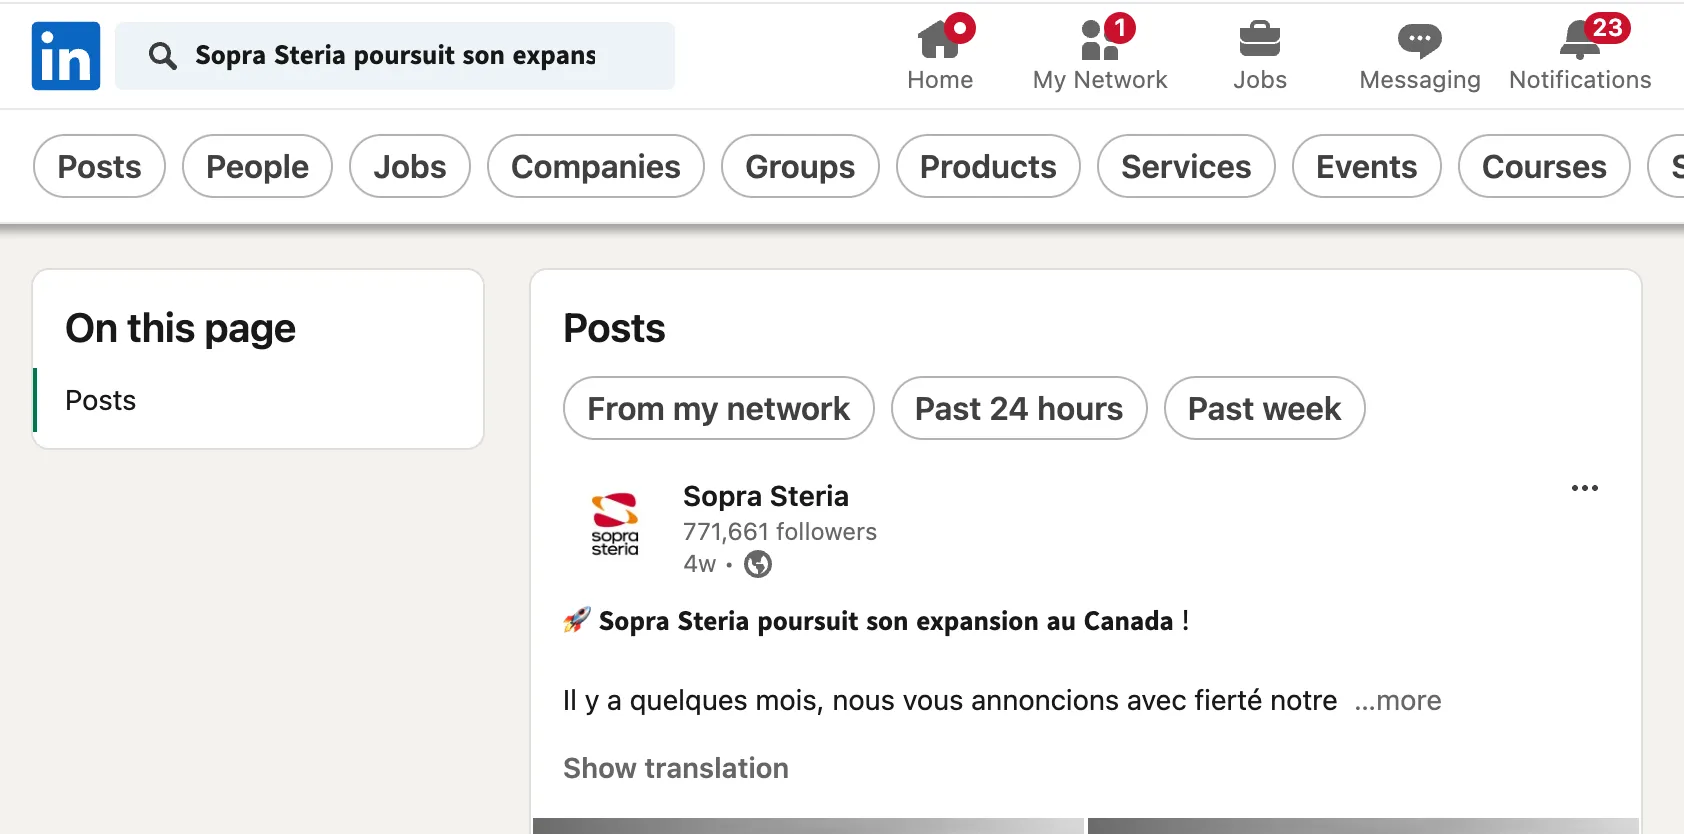Viewport: 1684px width, 834px height.
Task: Select the Companies search filter
Action: click(x=595, y=166)
